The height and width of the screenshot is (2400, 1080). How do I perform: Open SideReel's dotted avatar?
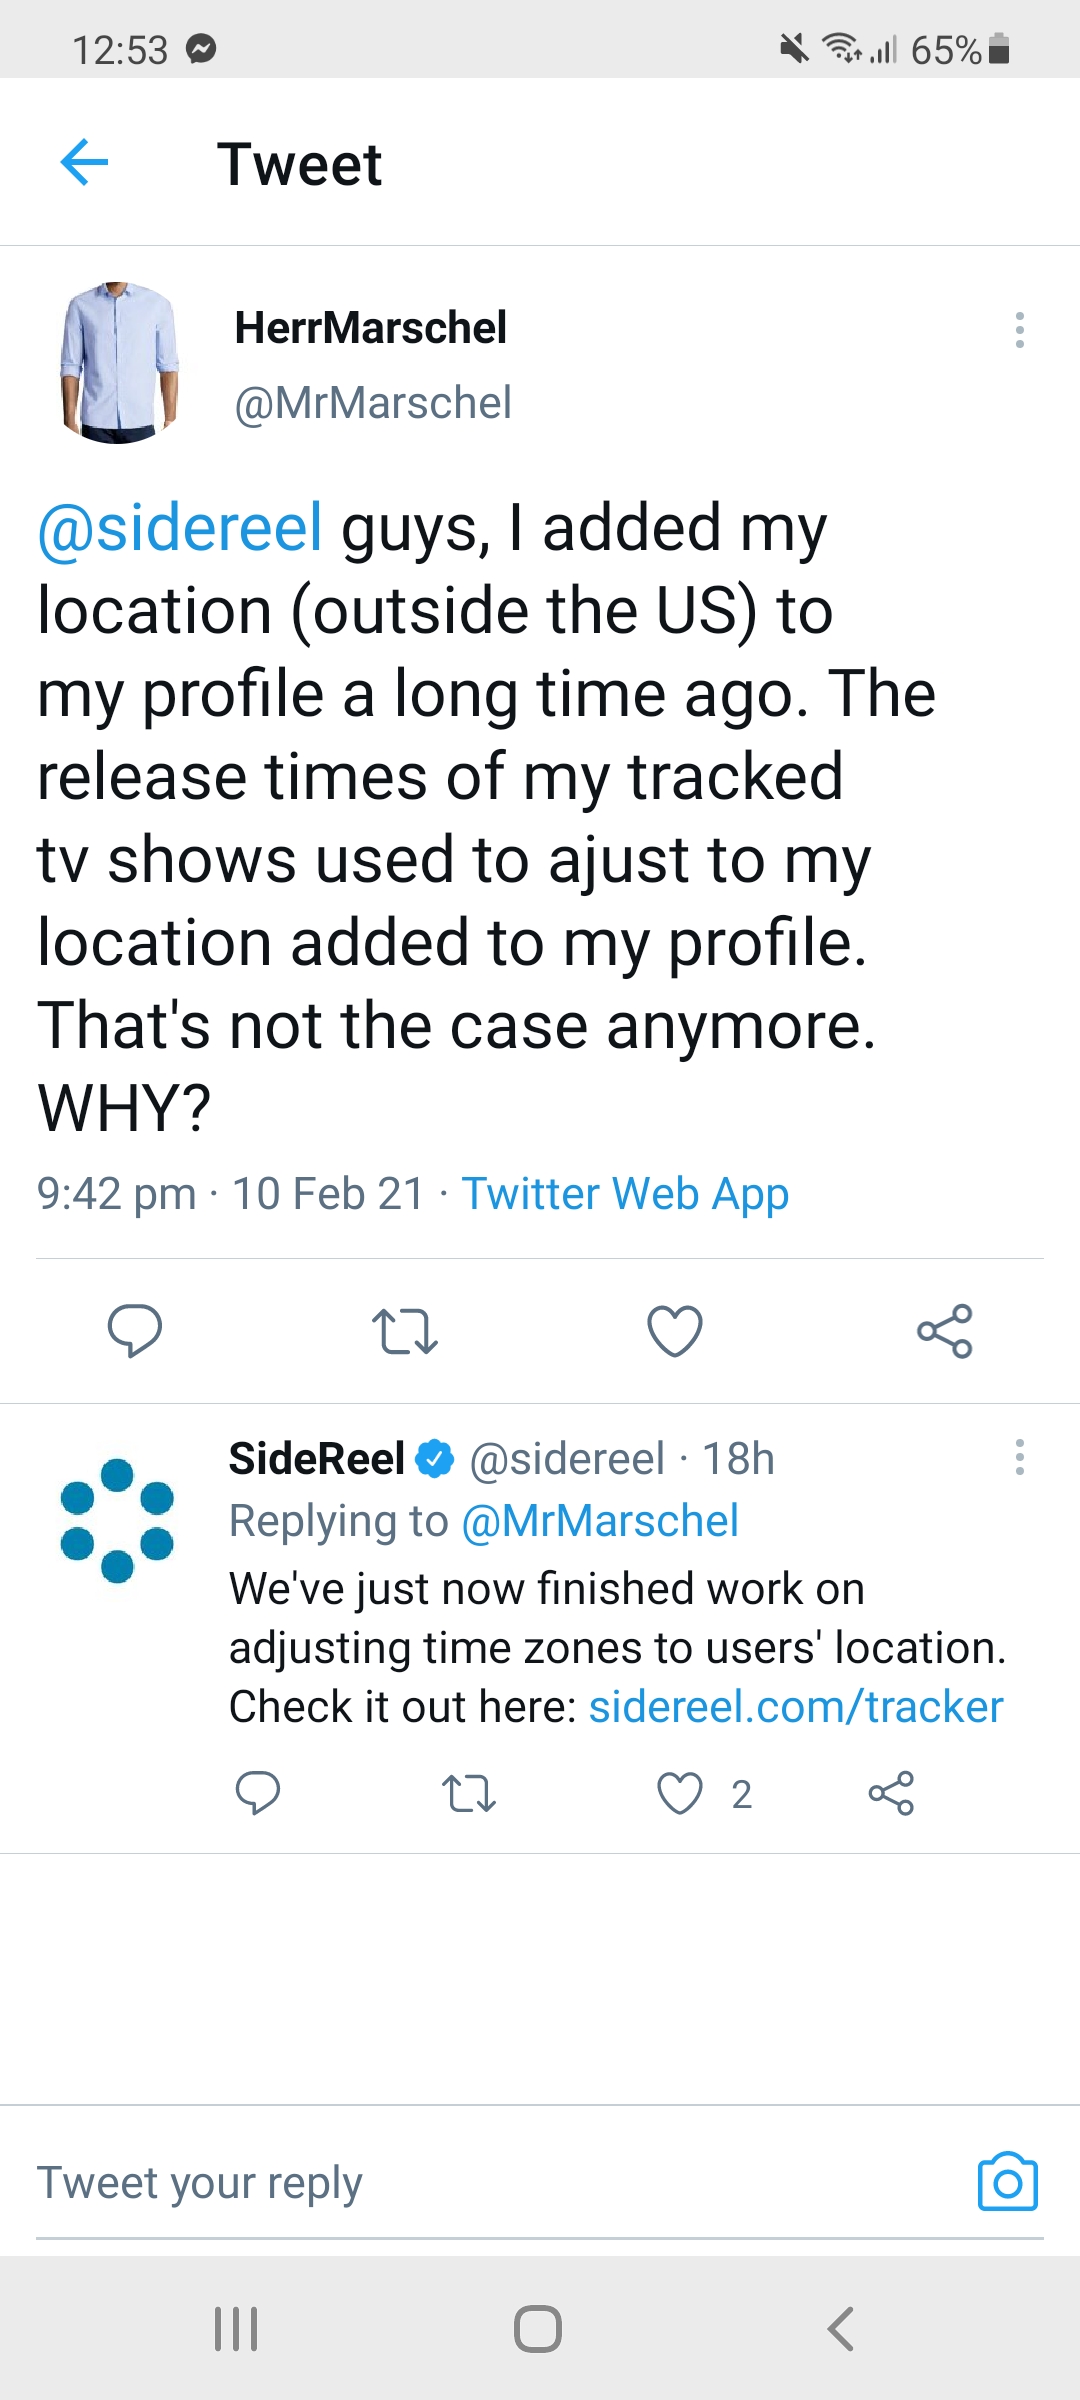(117, 1520)
